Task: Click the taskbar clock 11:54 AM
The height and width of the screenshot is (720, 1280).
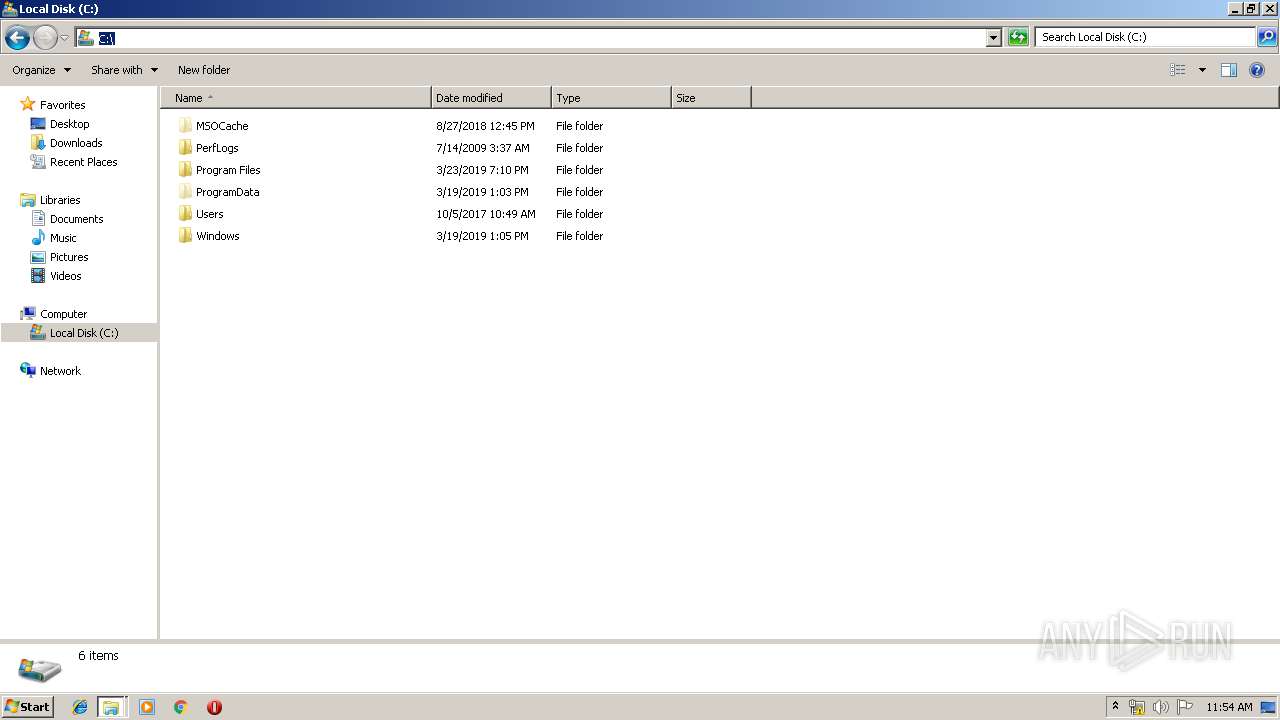Action: tap(1229, 707)
